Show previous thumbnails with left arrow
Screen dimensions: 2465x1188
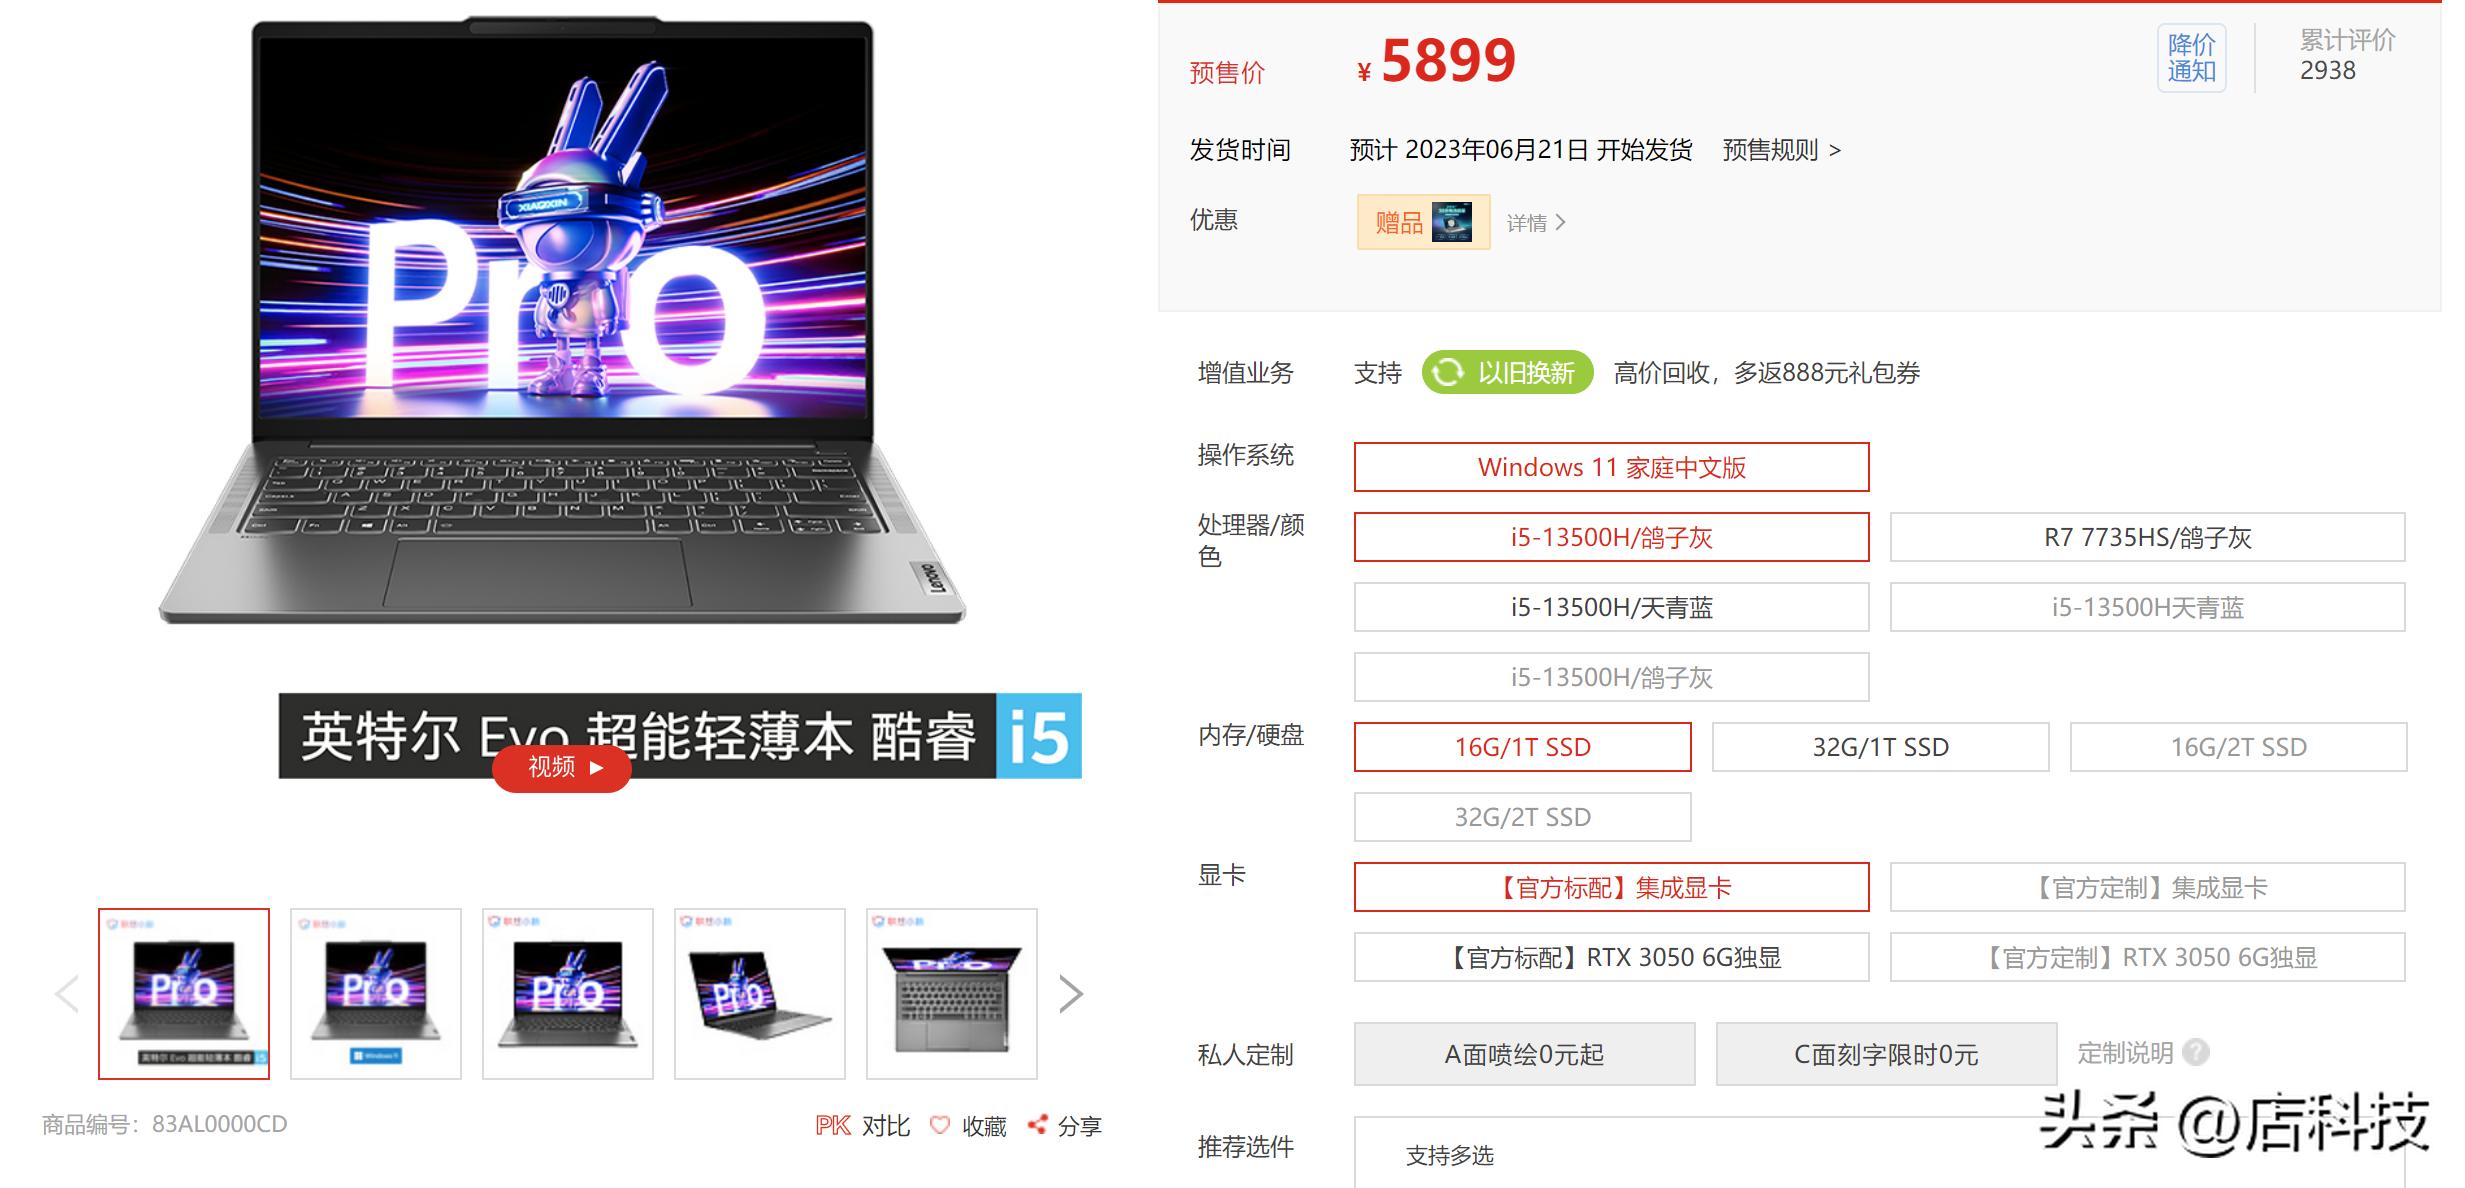(x=67, y=994)
